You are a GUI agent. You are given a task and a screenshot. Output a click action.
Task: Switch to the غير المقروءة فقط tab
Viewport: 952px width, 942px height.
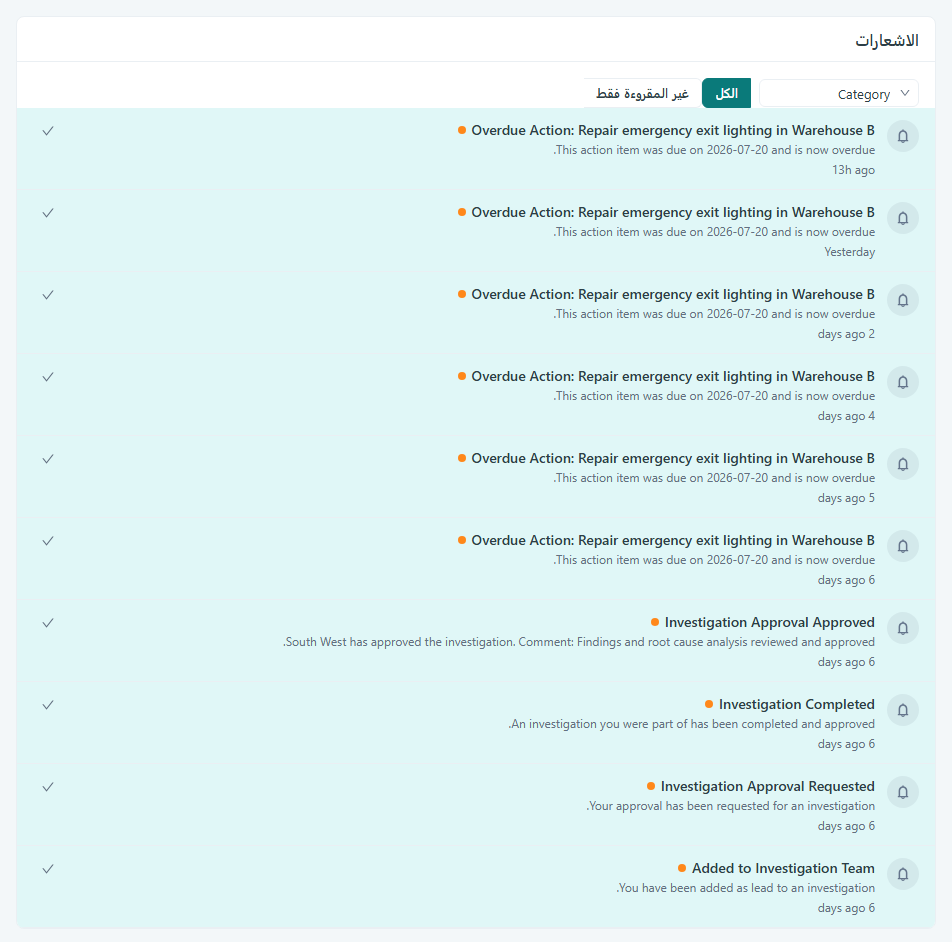[642, 93]
